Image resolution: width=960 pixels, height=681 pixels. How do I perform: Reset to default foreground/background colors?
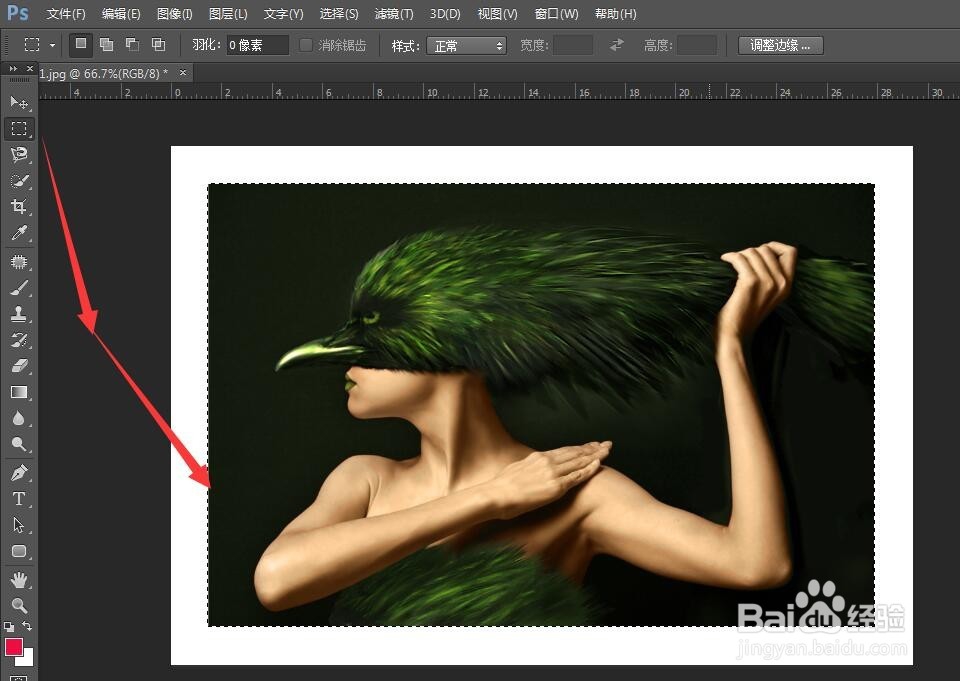point(9,626)
